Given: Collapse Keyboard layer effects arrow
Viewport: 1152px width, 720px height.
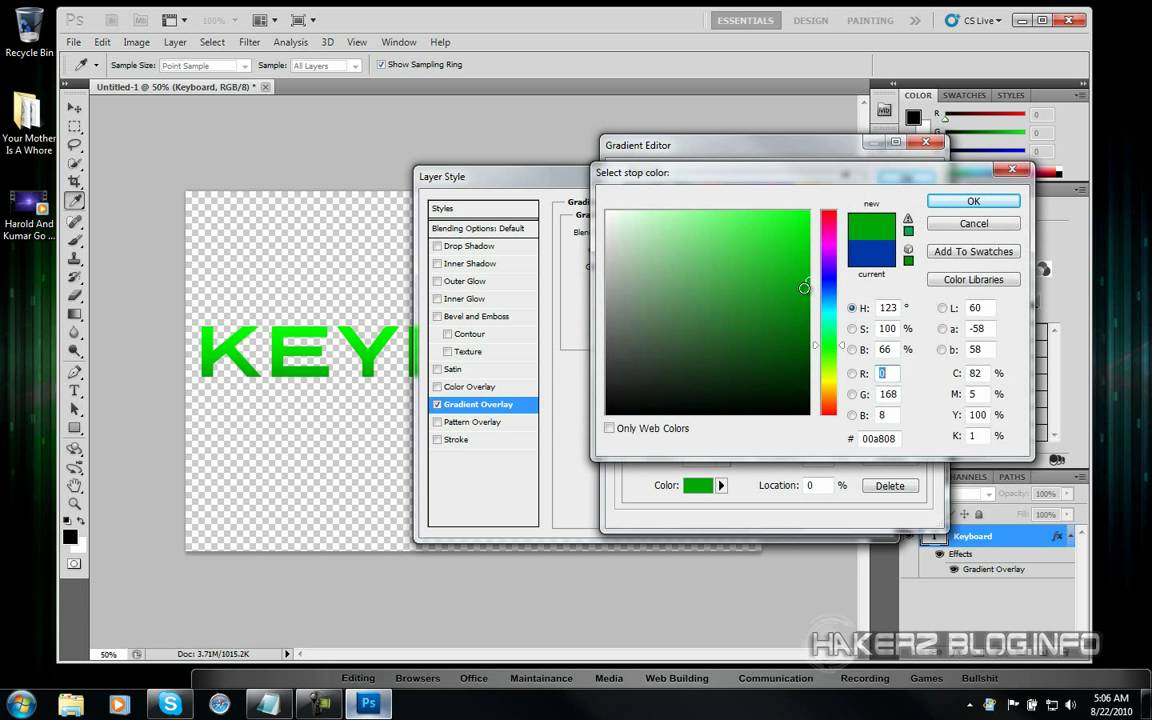Looking at the screenshot, I should point(1071,536).
